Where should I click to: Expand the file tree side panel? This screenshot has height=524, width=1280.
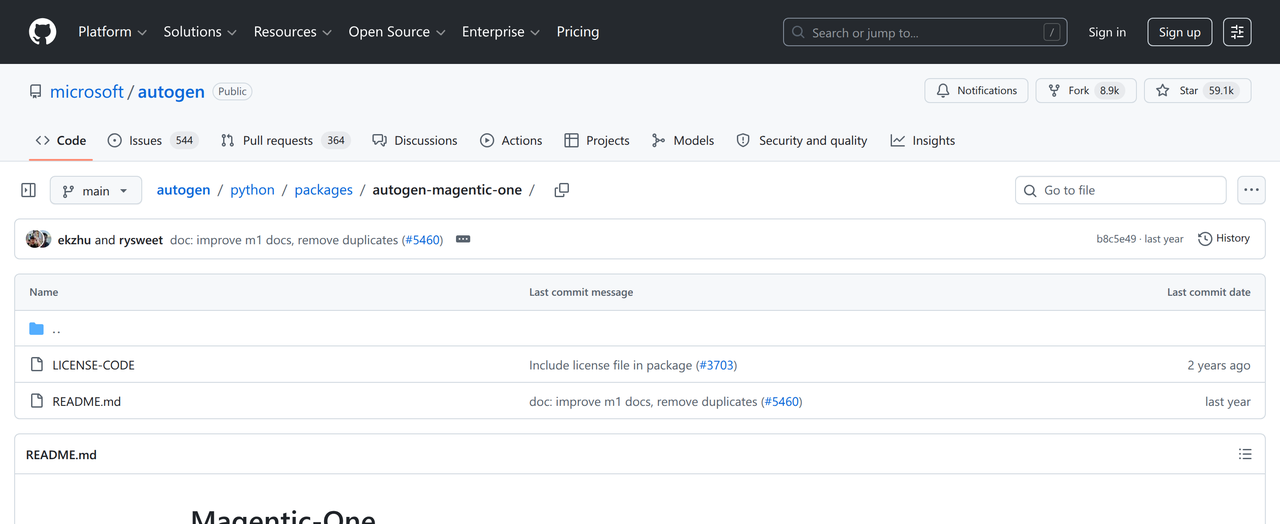point(28,190)
